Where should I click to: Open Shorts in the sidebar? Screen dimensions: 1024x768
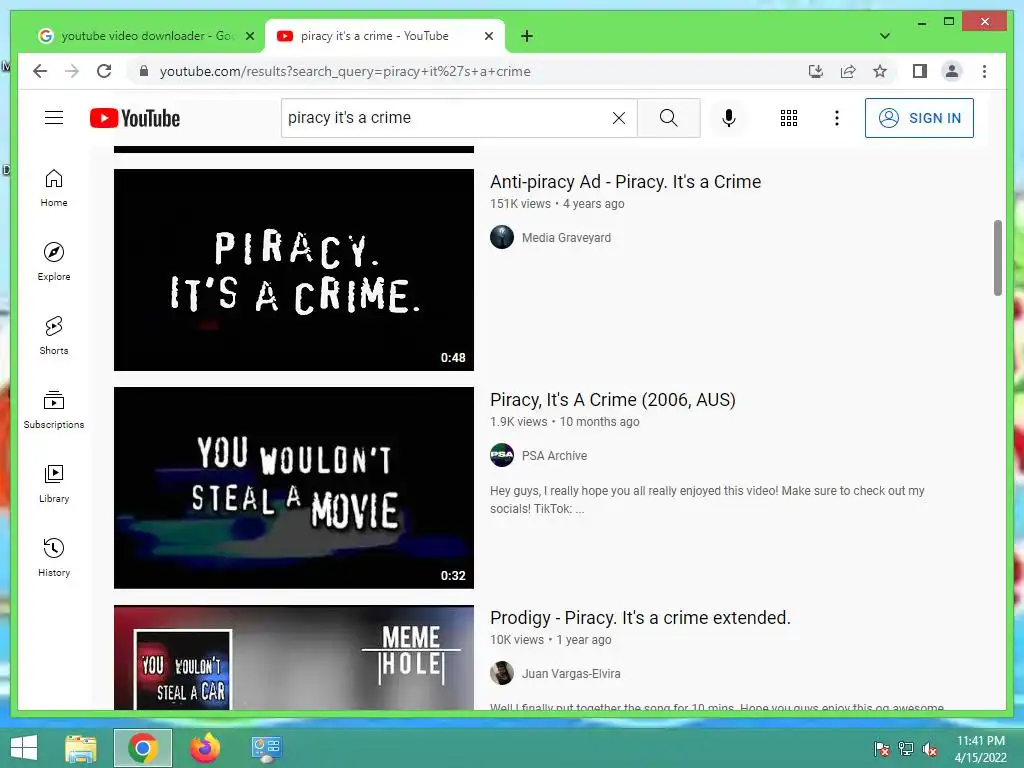(54, 336)
